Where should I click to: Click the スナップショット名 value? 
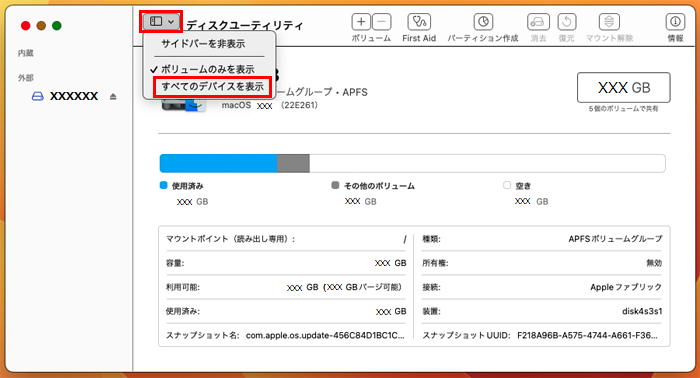coord(325,335)
